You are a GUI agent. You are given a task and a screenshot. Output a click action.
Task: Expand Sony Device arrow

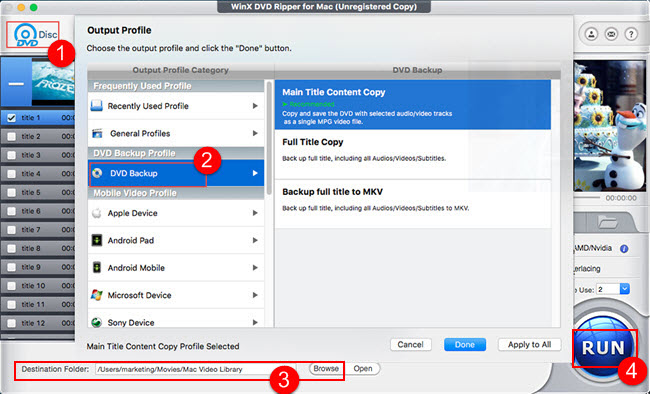pyautogui.click(x=255, y=322)
